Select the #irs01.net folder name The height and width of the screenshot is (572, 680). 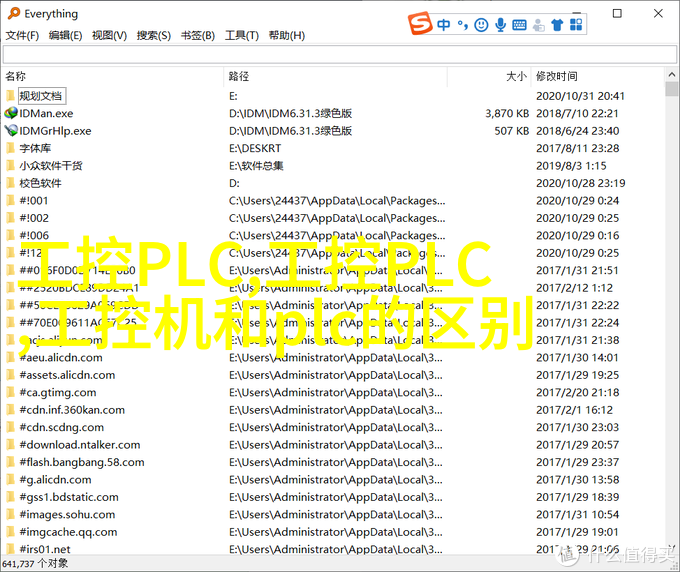pos(45,549)
